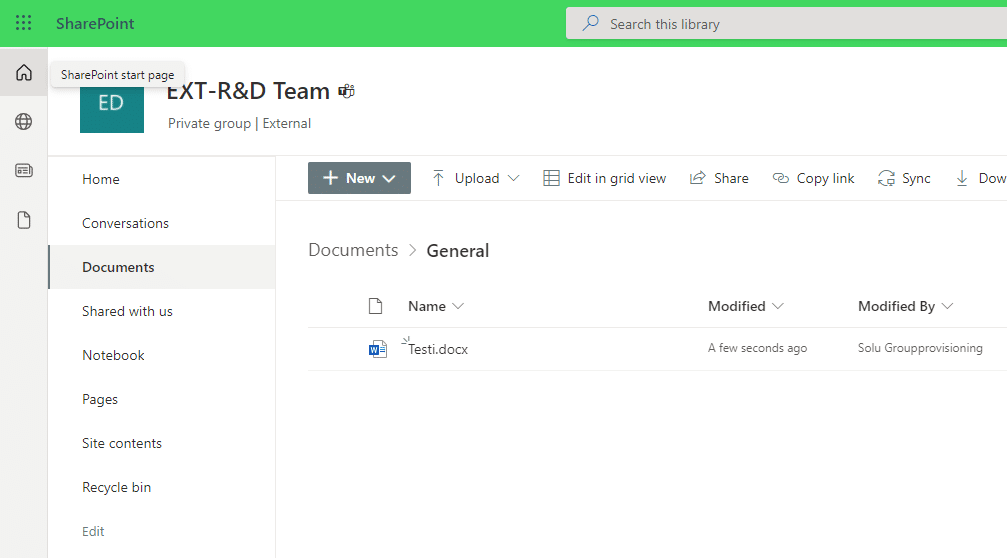Open Recycle bin navigation item
The width and height of the screenshot is (1007, 558).
pyautogui.click(x=116, y=487)
